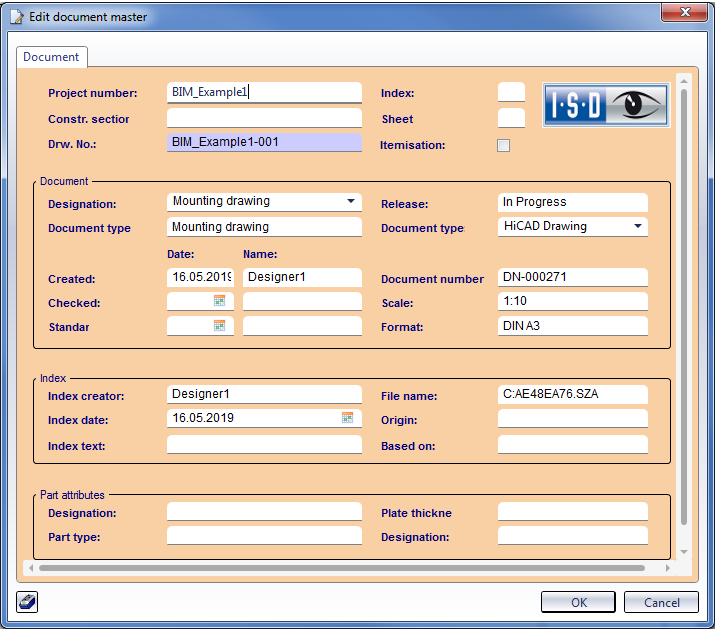This screenshot has height=632, width=715.
Task: Close the Edit document master dialog
Action: point(686,13)
